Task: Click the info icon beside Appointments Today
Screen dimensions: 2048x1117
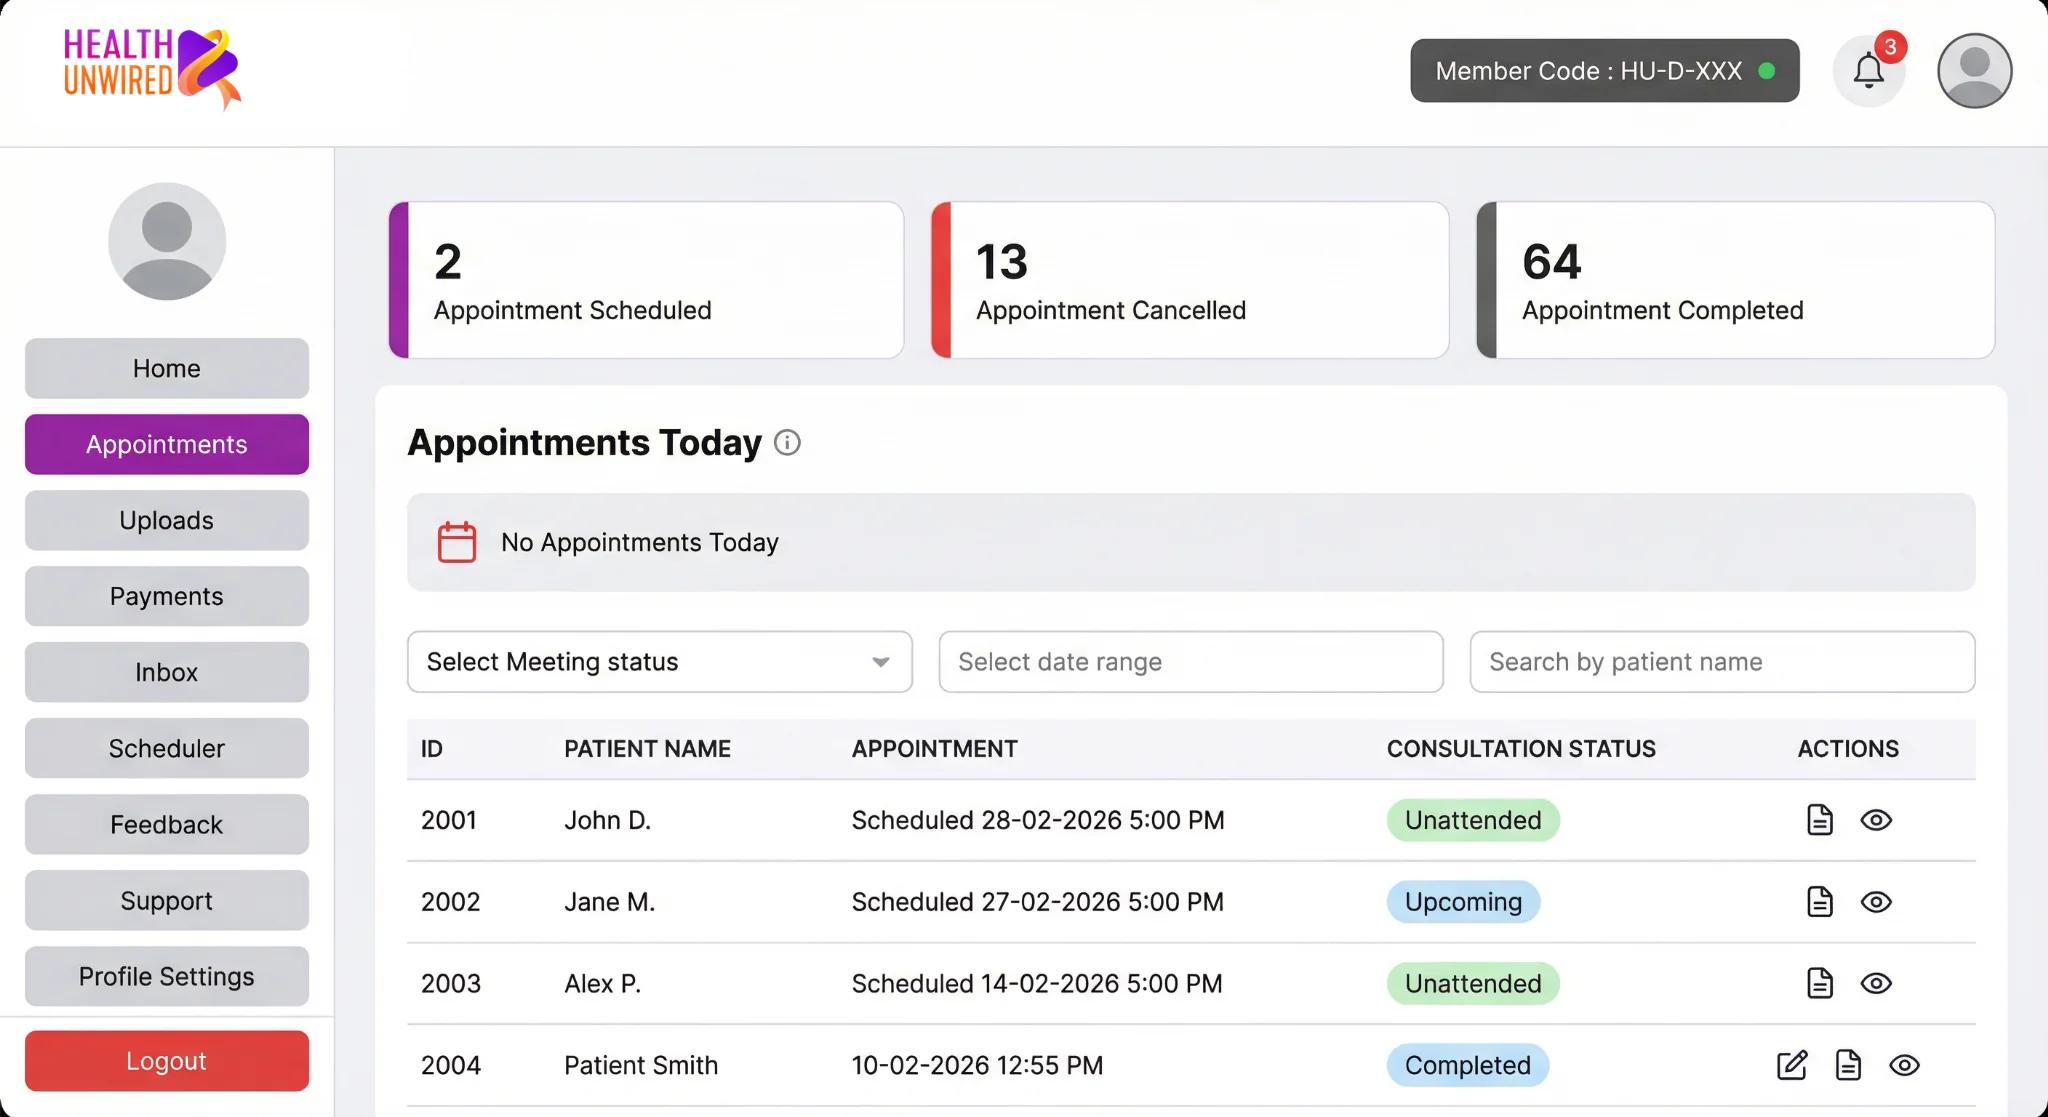Action: coord(787,443)
